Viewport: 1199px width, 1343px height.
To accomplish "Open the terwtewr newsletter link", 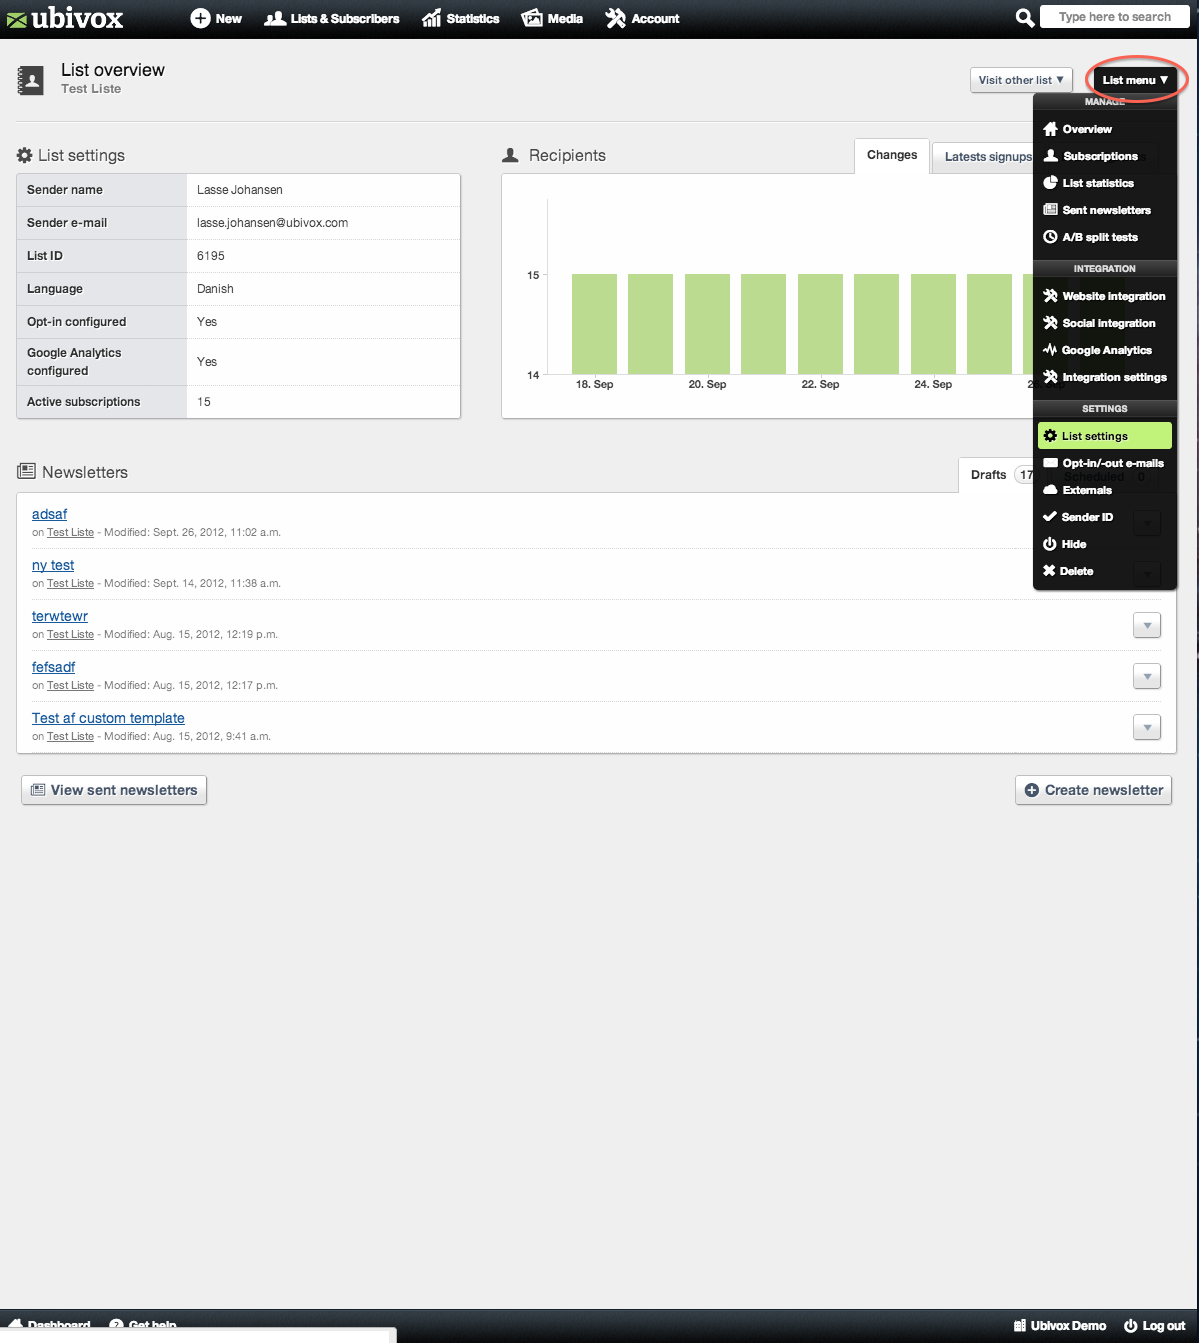I will coord(60,616).
